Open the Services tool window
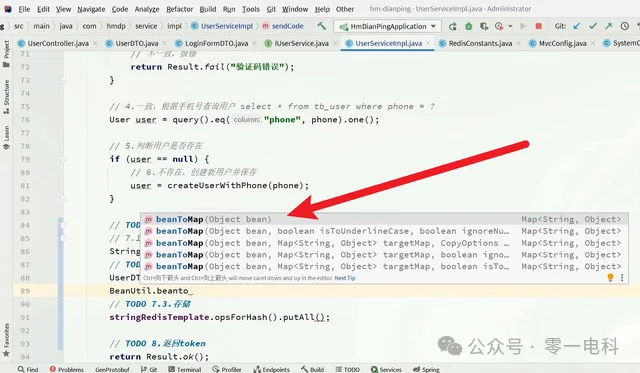 pos(386,369)
